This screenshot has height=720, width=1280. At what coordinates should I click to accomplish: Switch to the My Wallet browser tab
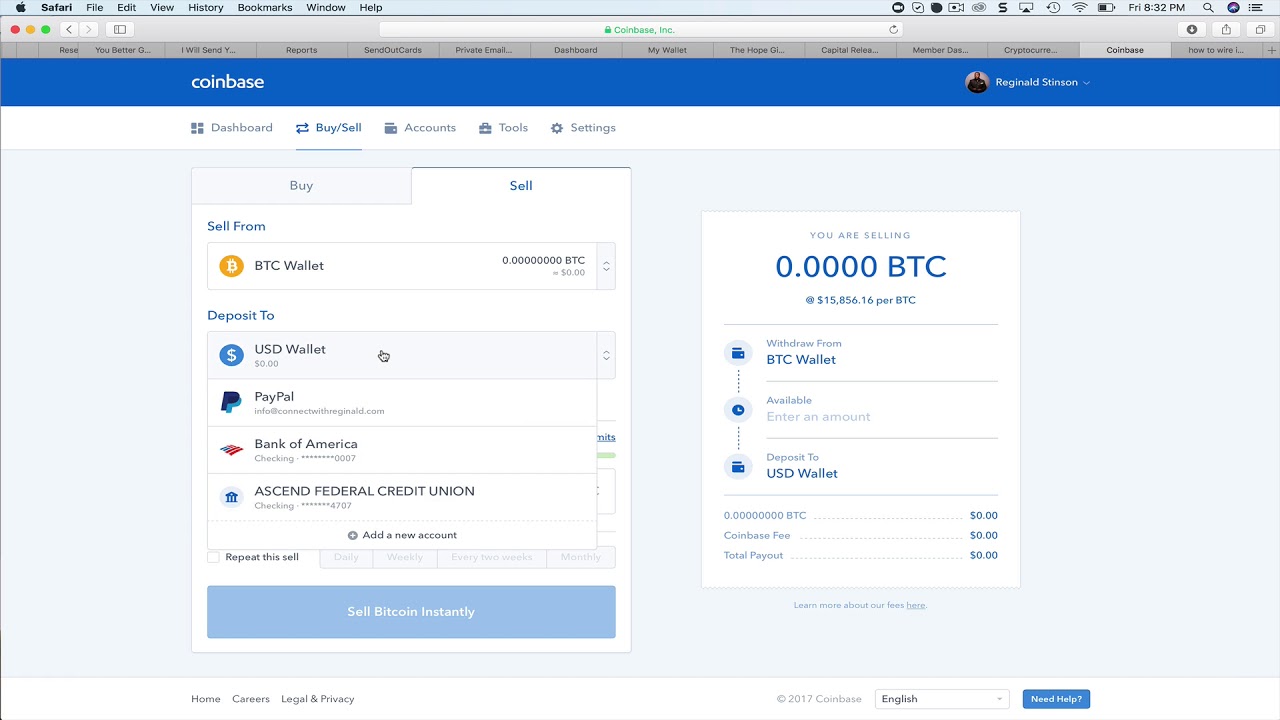pyautogui.click(x=667, y=50)
